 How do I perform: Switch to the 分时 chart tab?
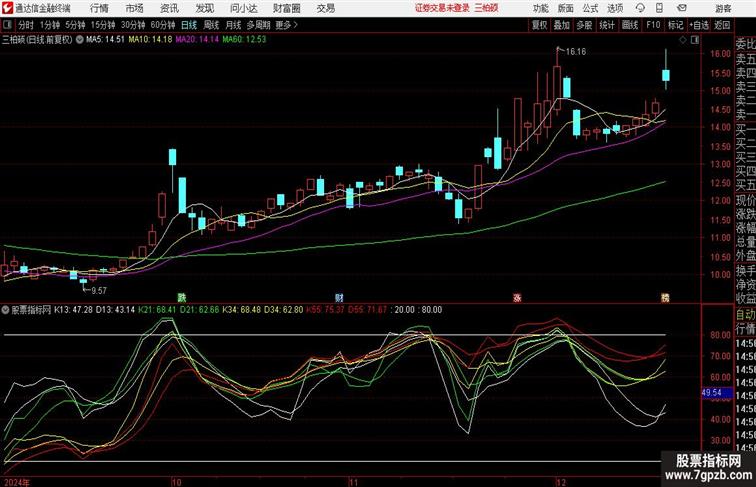coord(26,25)
